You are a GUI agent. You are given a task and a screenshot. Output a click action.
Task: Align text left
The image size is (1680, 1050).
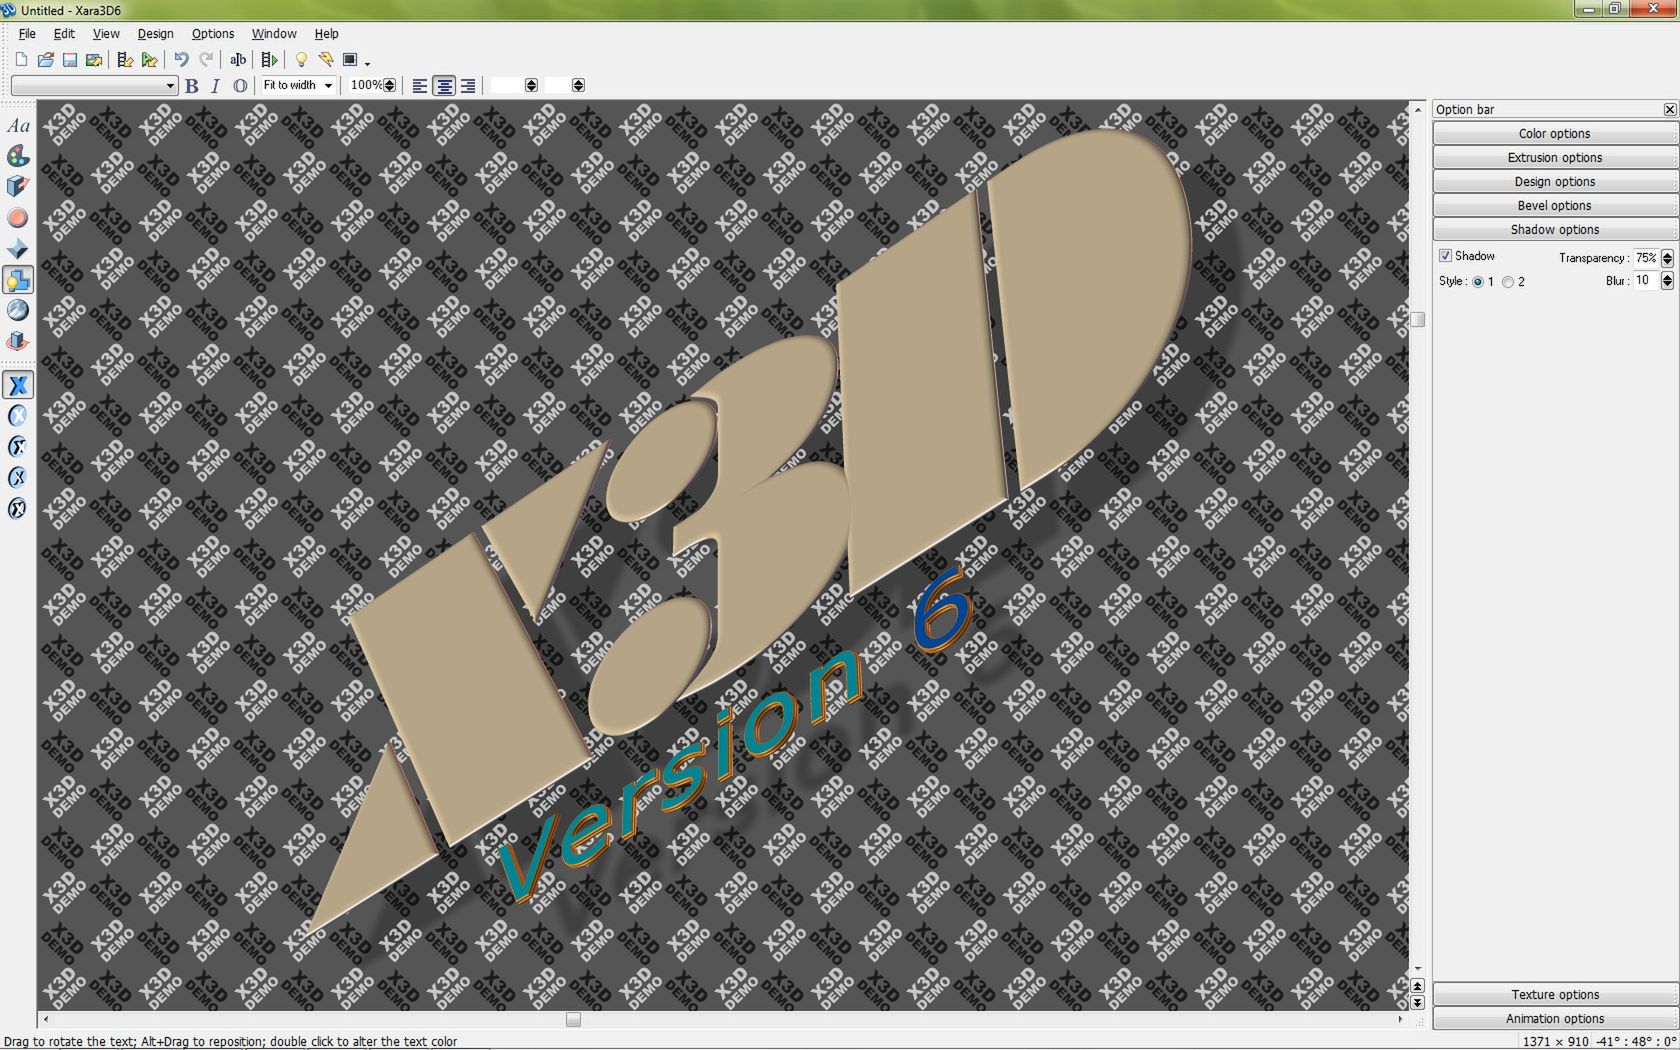tap(420, 86)
